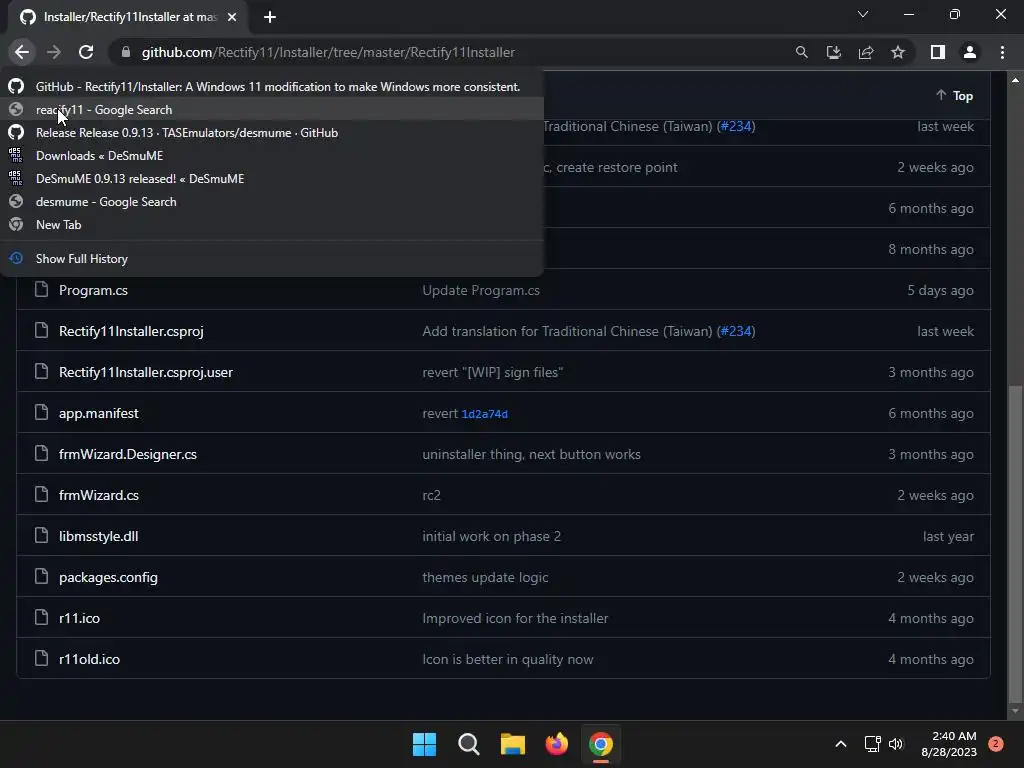This screenshot has height=768, width=1024.
Task: Open clock showing 2:40 AM 8/28/2023
Action: click(x=949, y=744)
